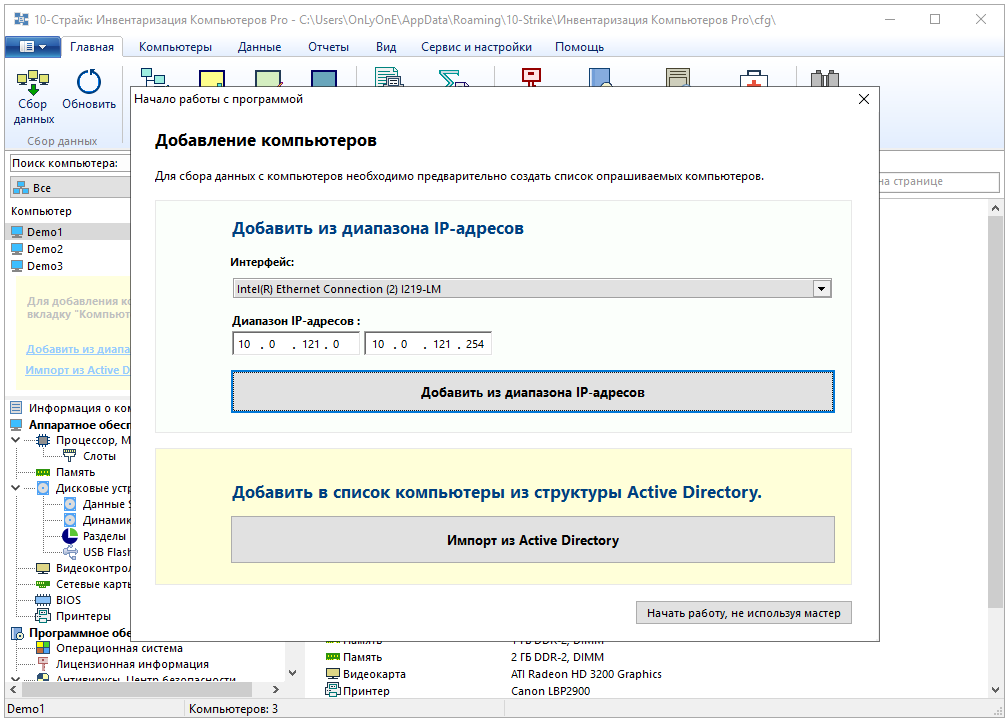The width and height of the screenshot is (1008, 720).
Task: Collapse the Процессор tree node
Action: pyautogui.click(x=15, y=440)
